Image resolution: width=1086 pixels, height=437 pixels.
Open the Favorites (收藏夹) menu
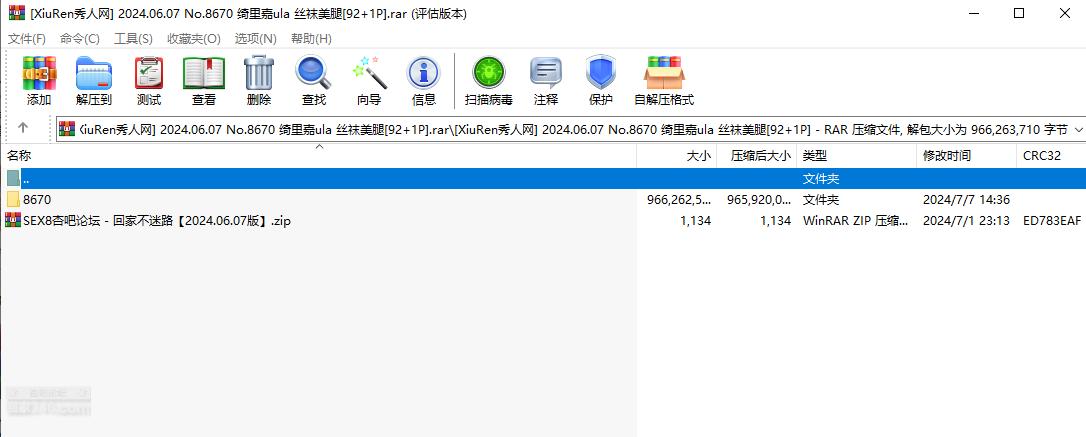[x=194, y=39]
